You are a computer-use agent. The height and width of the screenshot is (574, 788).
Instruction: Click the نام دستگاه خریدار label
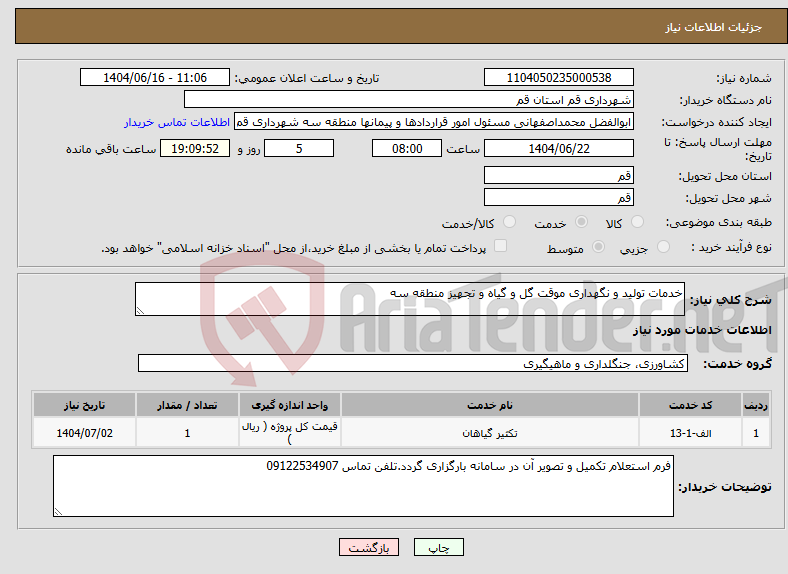pyautogui.click(x=725, y=101)
